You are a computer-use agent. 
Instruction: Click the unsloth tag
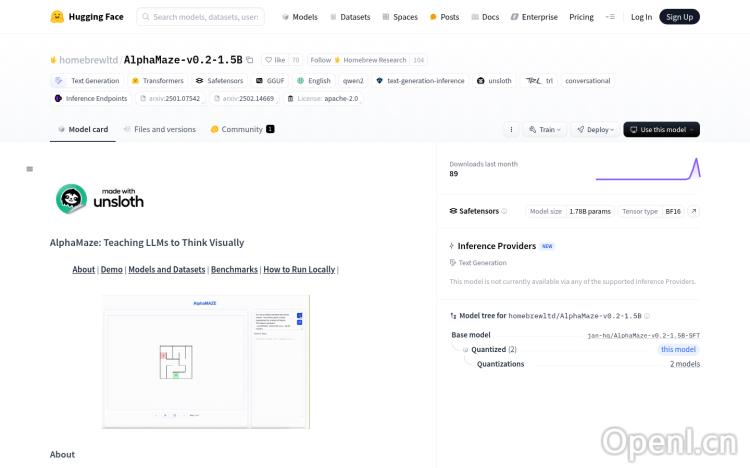(494, 81)
